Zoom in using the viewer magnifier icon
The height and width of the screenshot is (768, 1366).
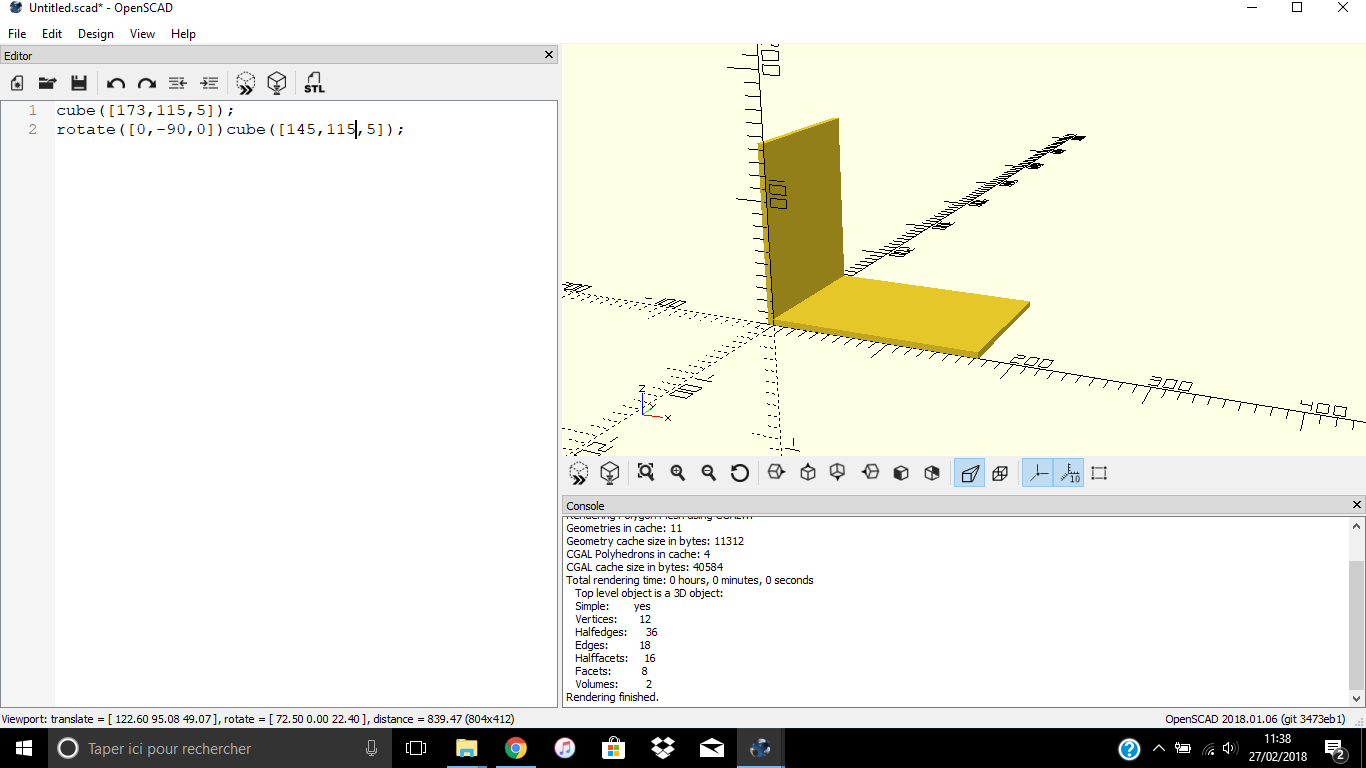pos(677,473)
